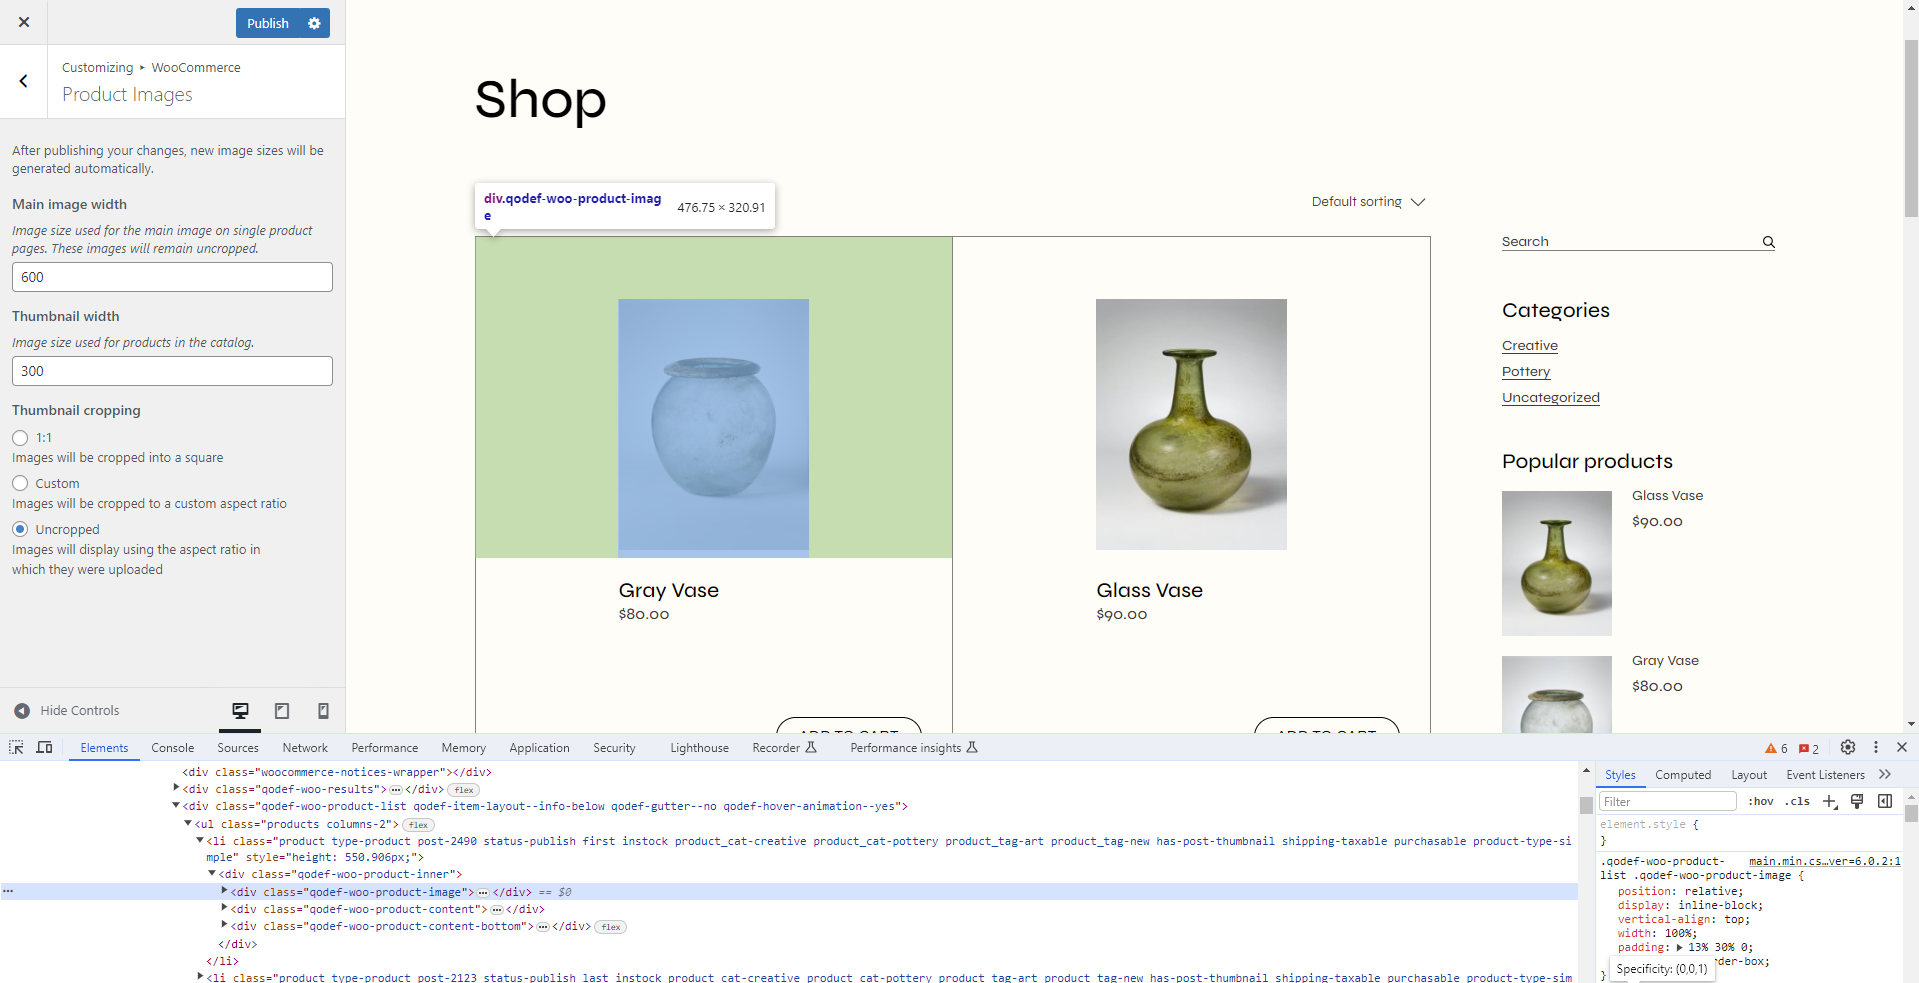This screenshot has height=983, width=1919.
Task: Open the Gray Vase product title
Action: click(x=668, y=590)
